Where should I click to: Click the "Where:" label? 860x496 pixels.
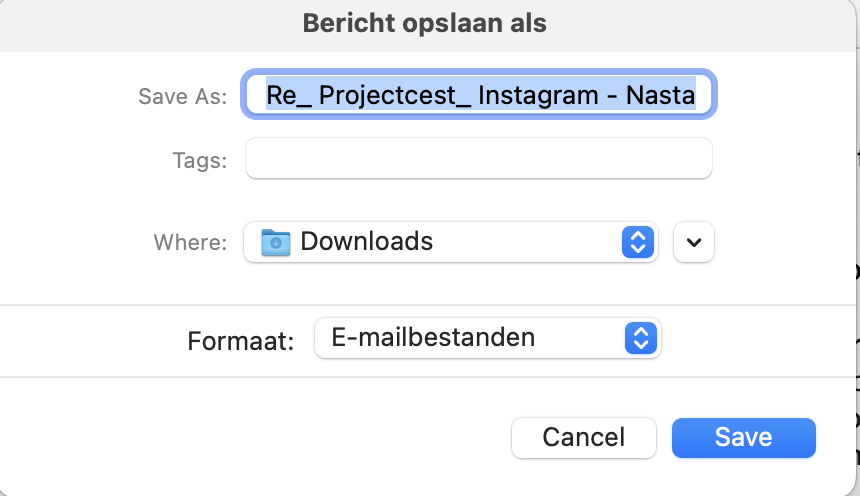point(190,242)
